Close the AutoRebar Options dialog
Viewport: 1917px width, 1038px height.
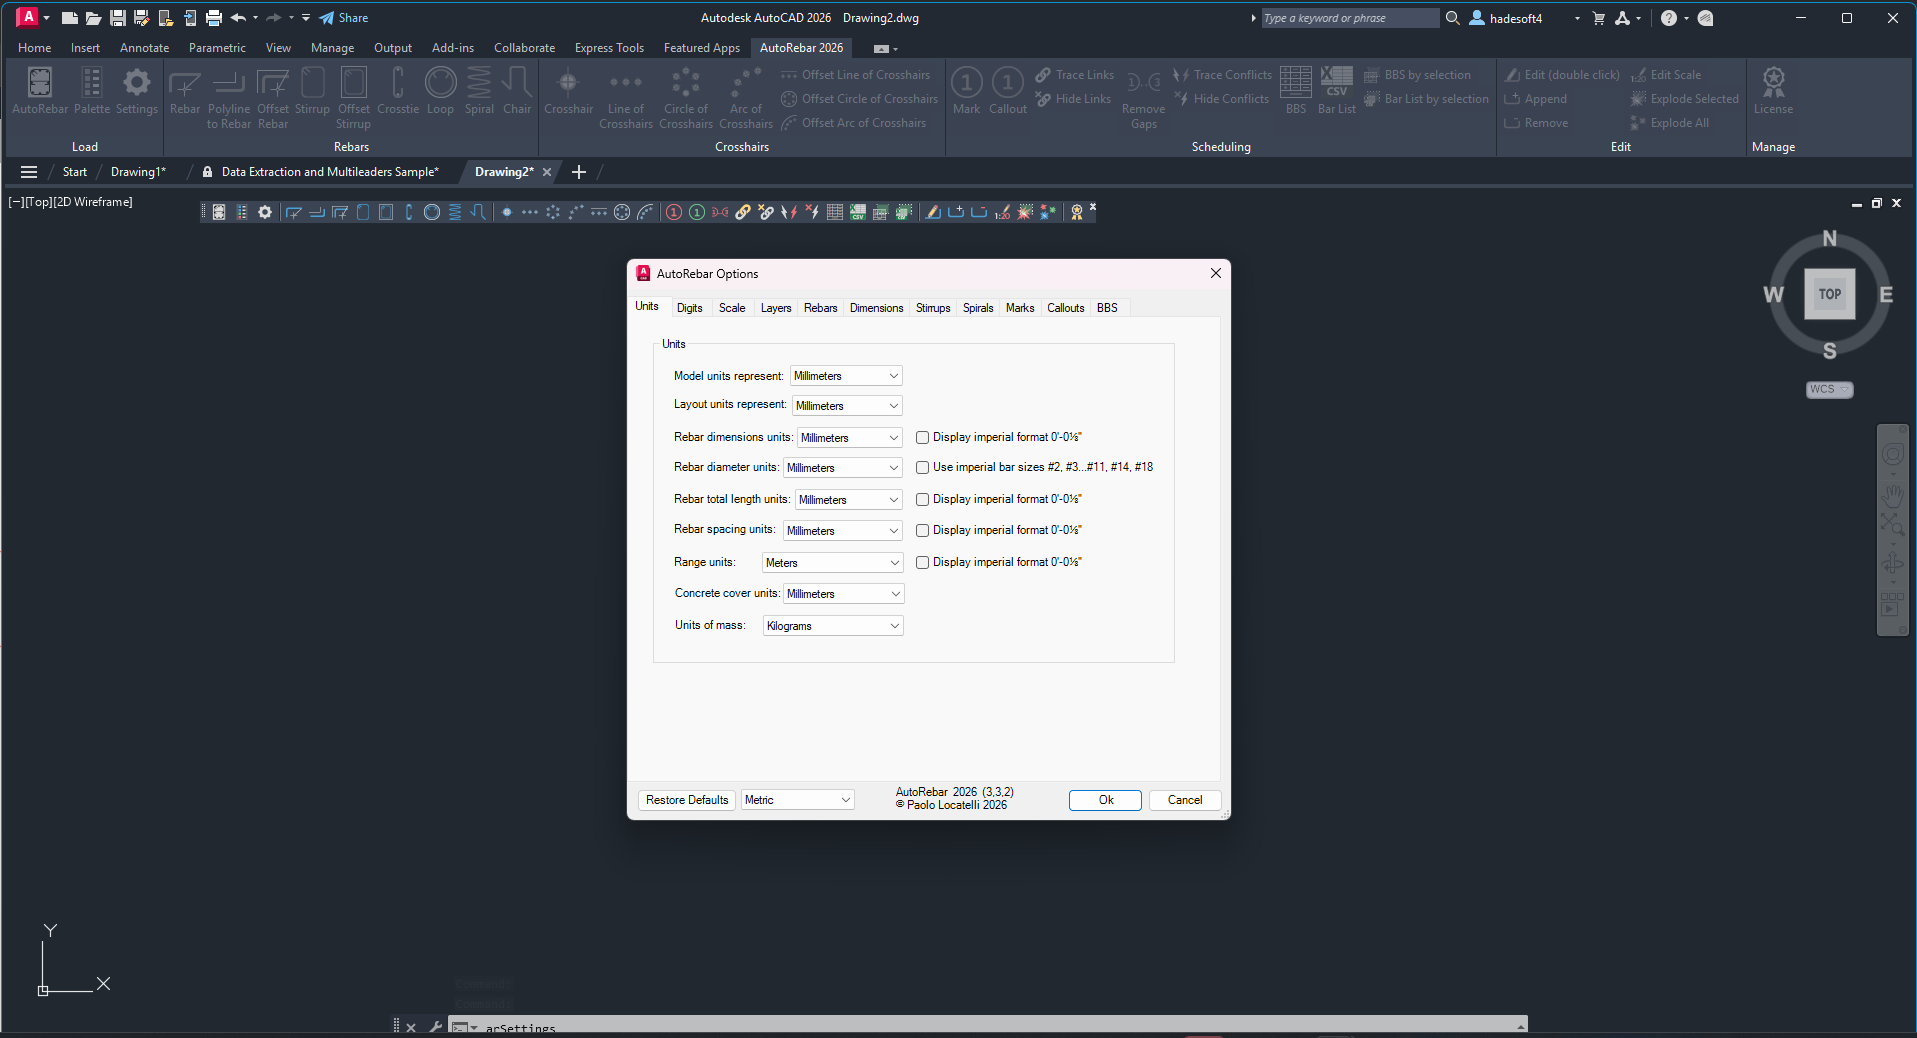(x=1215, y=273)
